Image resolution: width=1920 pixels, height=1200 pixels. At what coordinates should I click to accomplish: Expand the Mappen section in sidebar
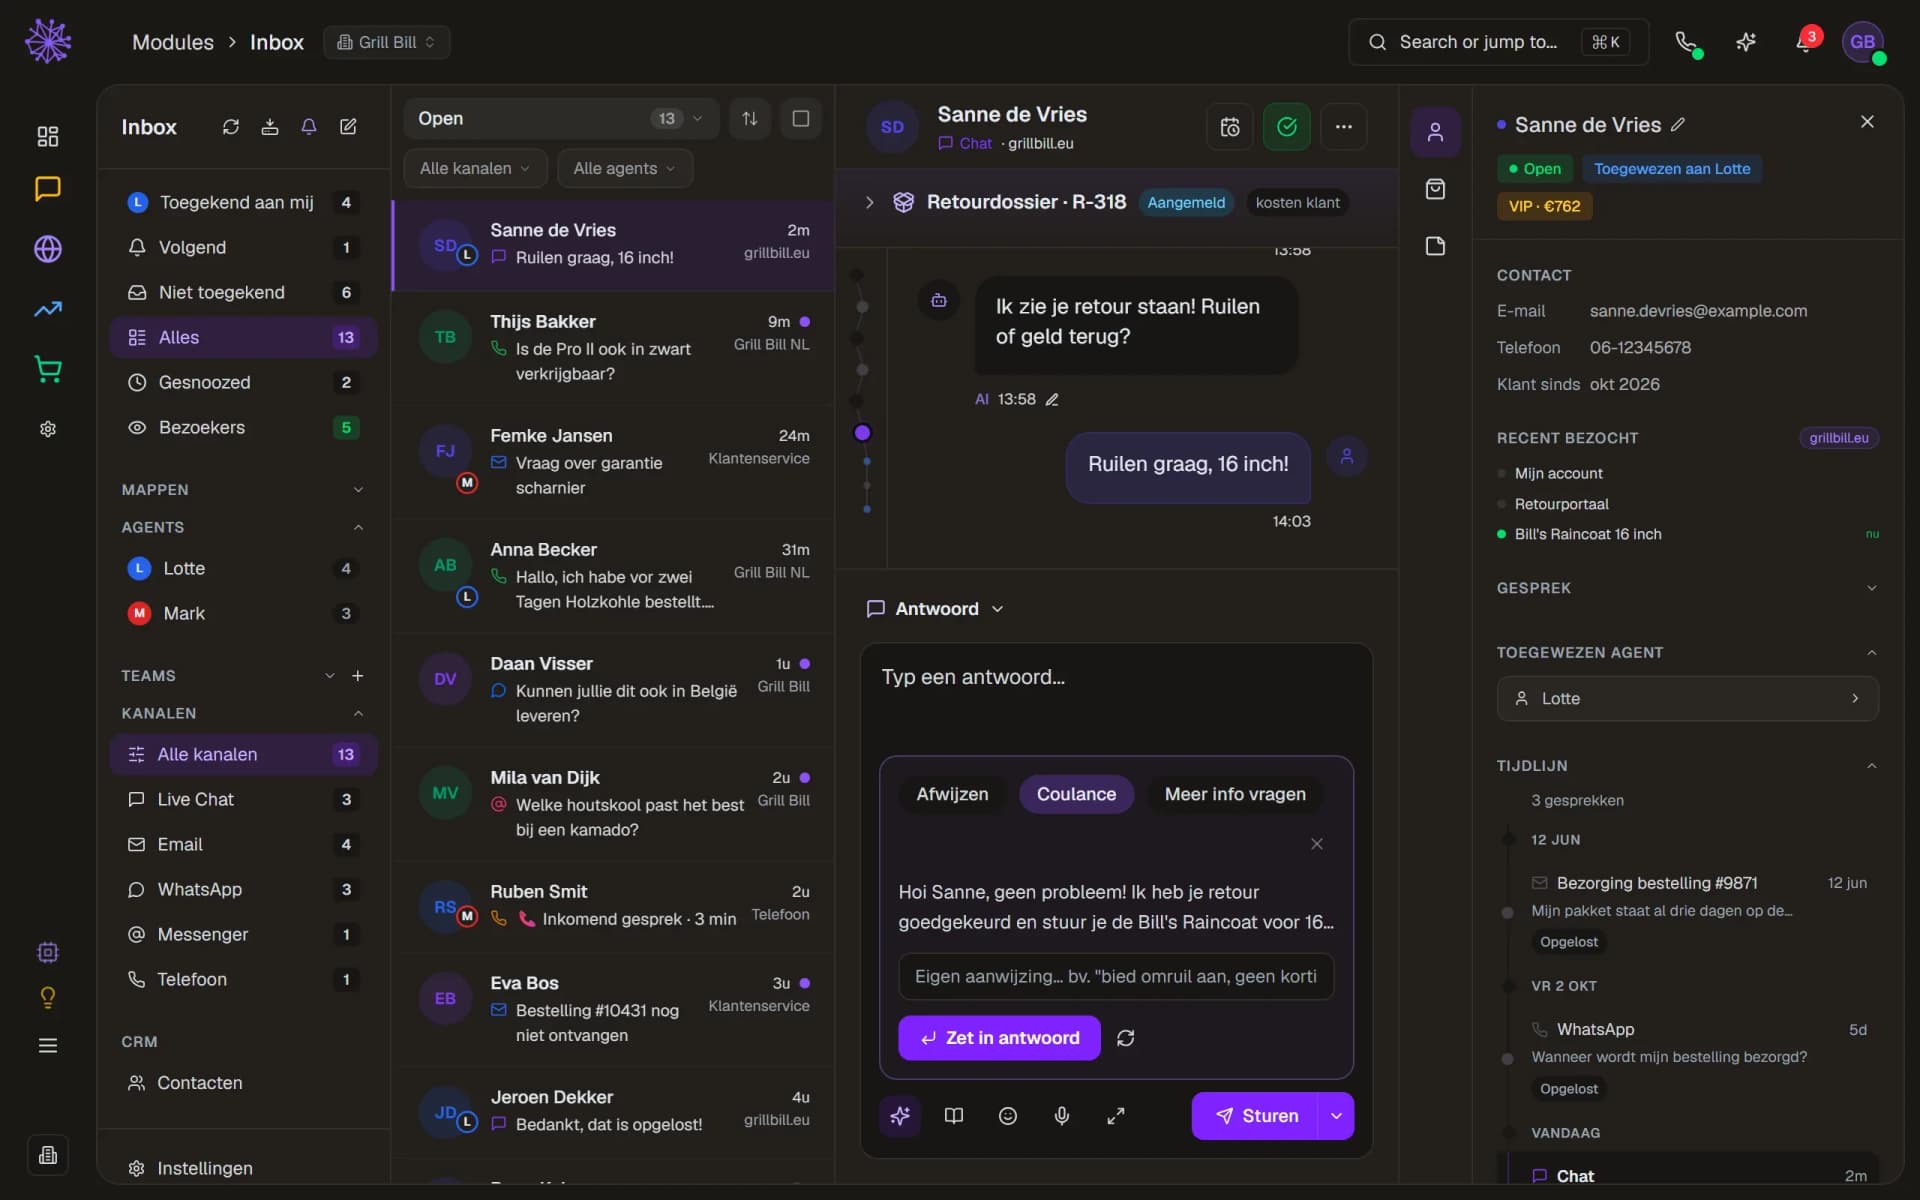click(x=242, y=490)
